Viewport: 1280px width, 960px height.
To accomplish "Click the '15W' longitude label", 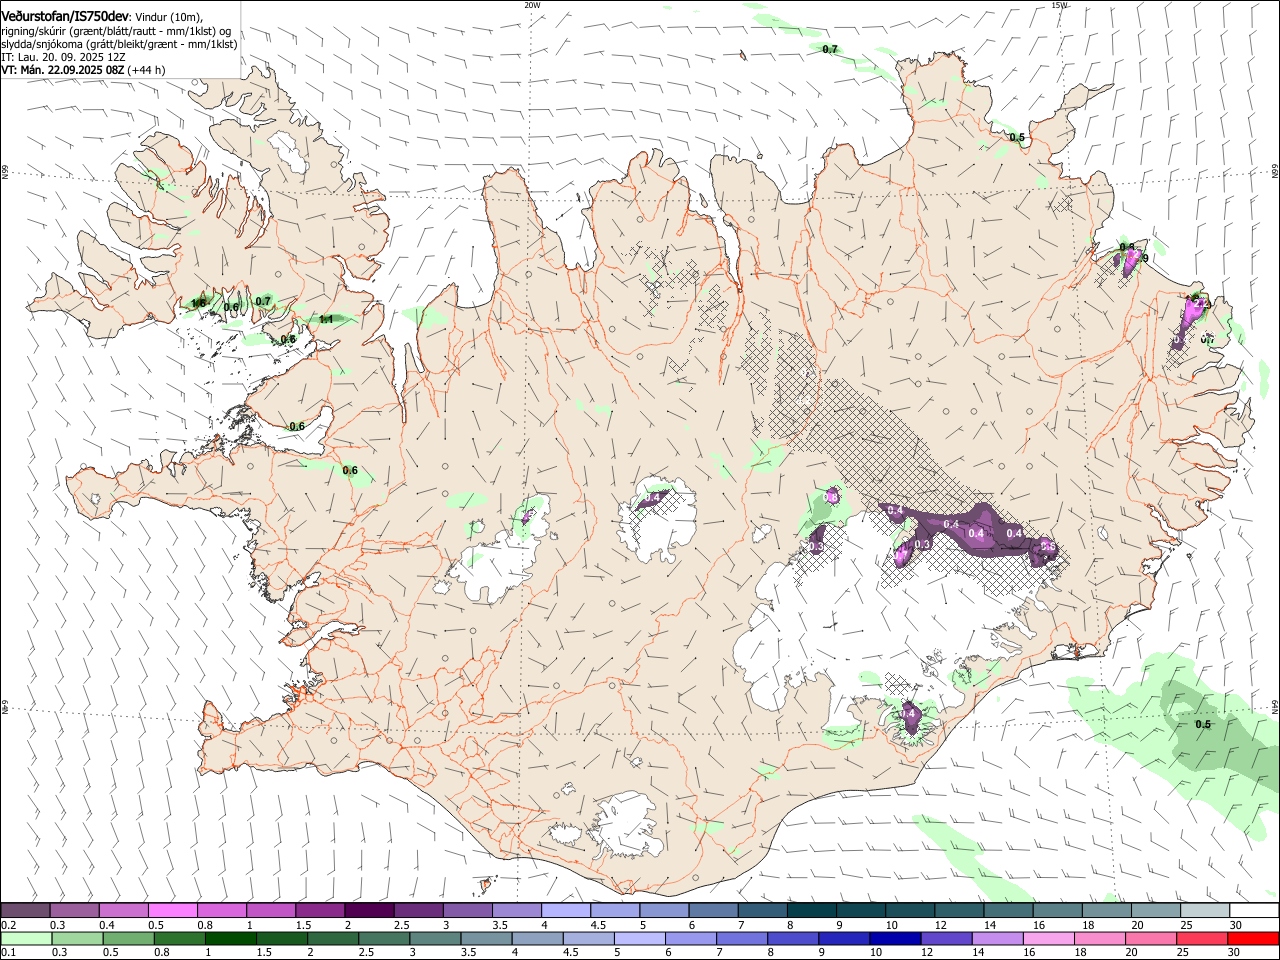I will 1059,5.
